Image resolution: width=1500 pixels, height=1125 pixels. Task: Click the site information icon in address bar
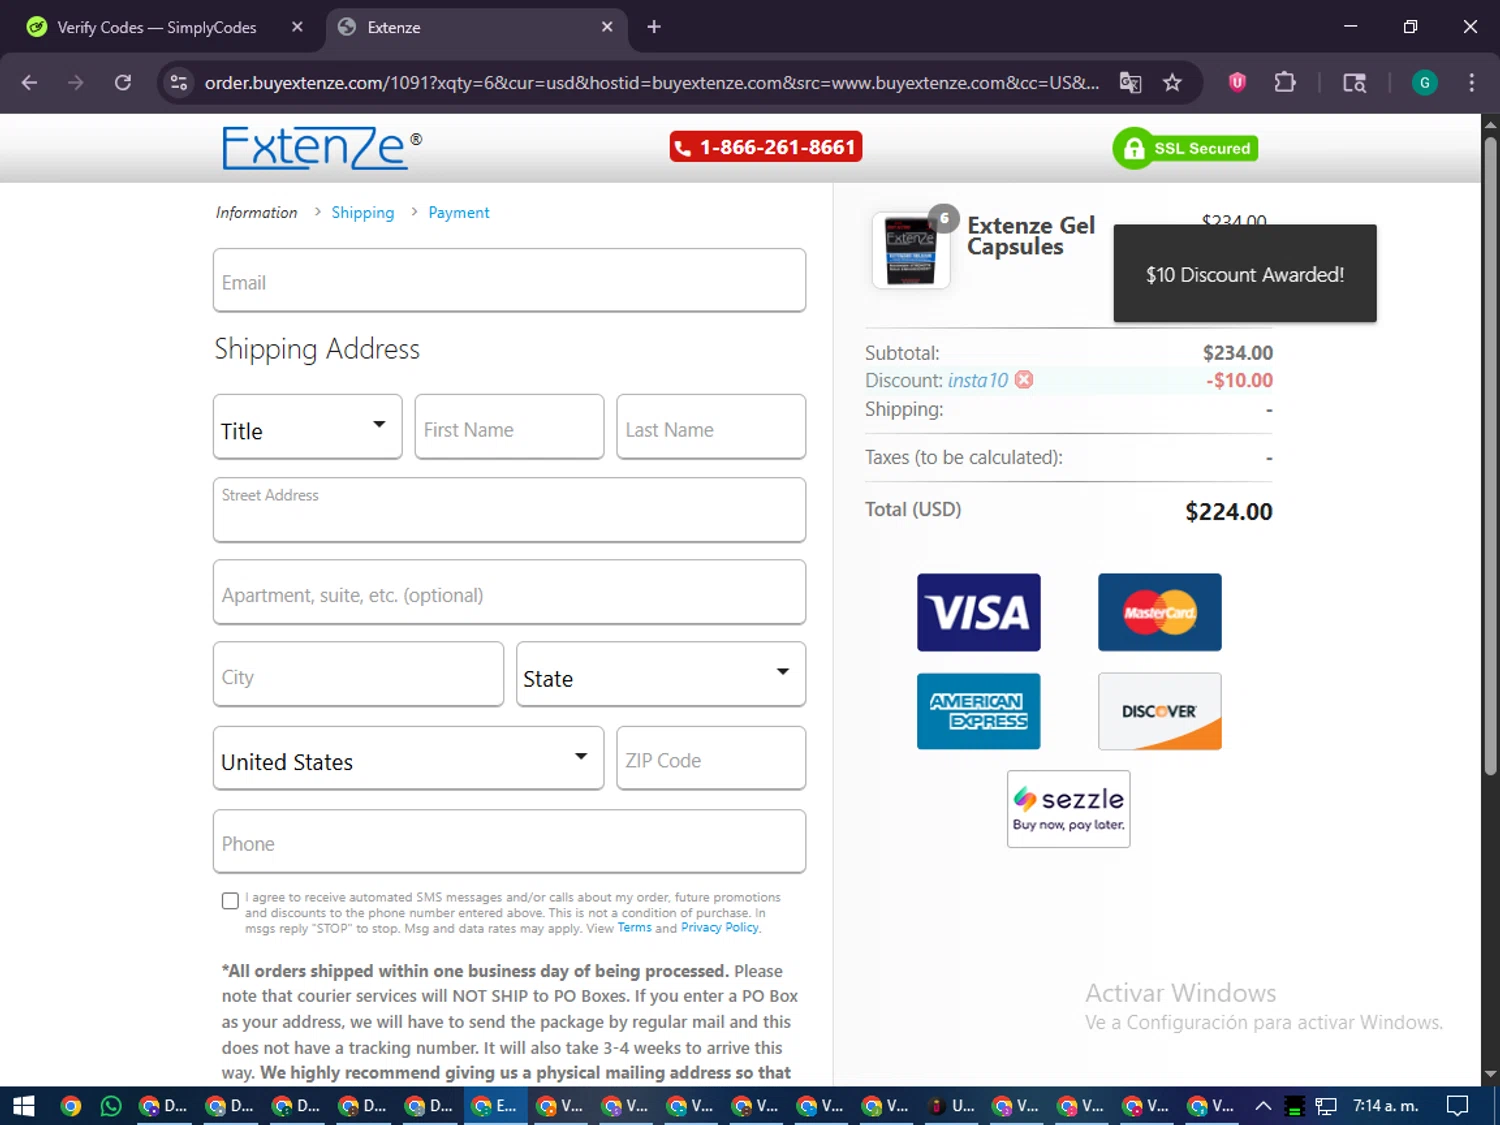click(179, 82)
